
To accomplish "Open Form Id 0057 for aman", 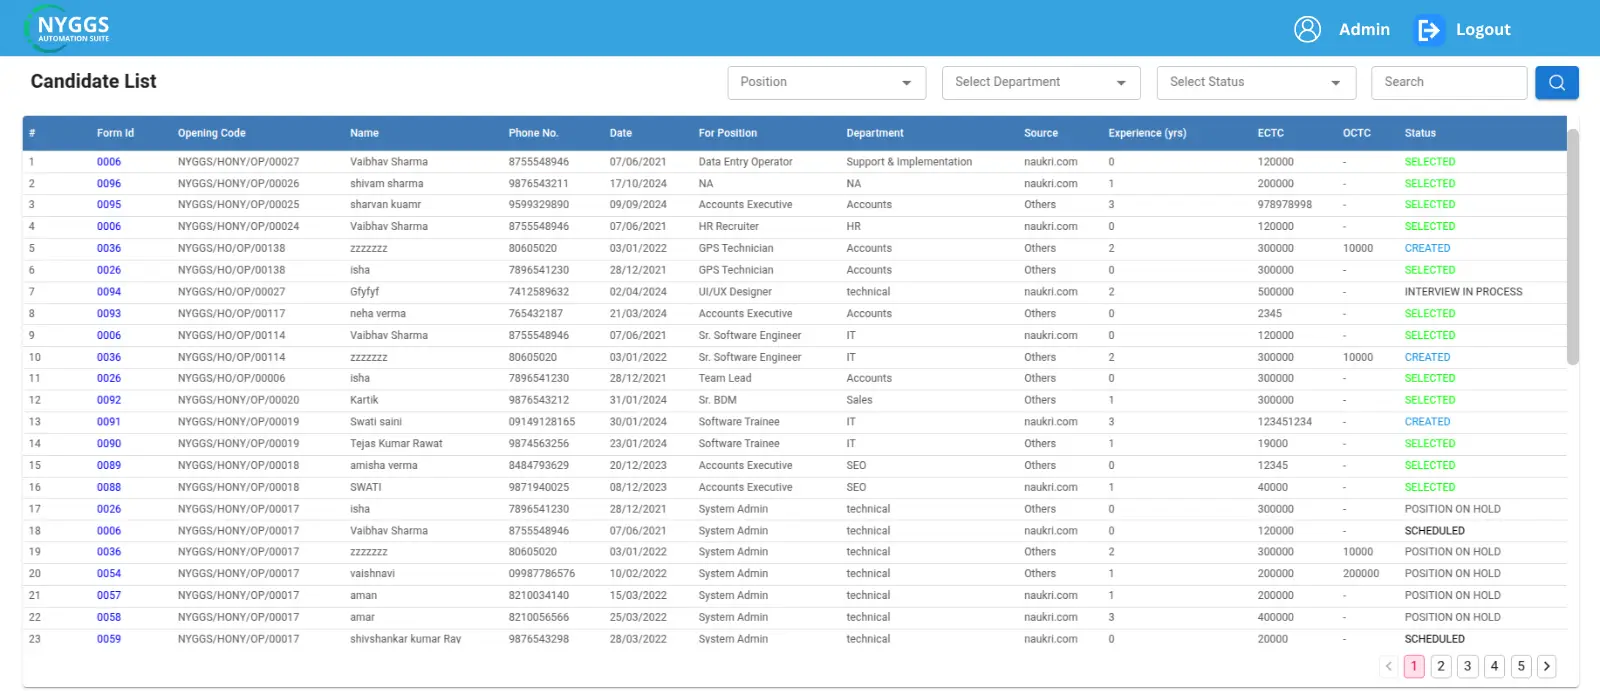I will tap(109, 596).
